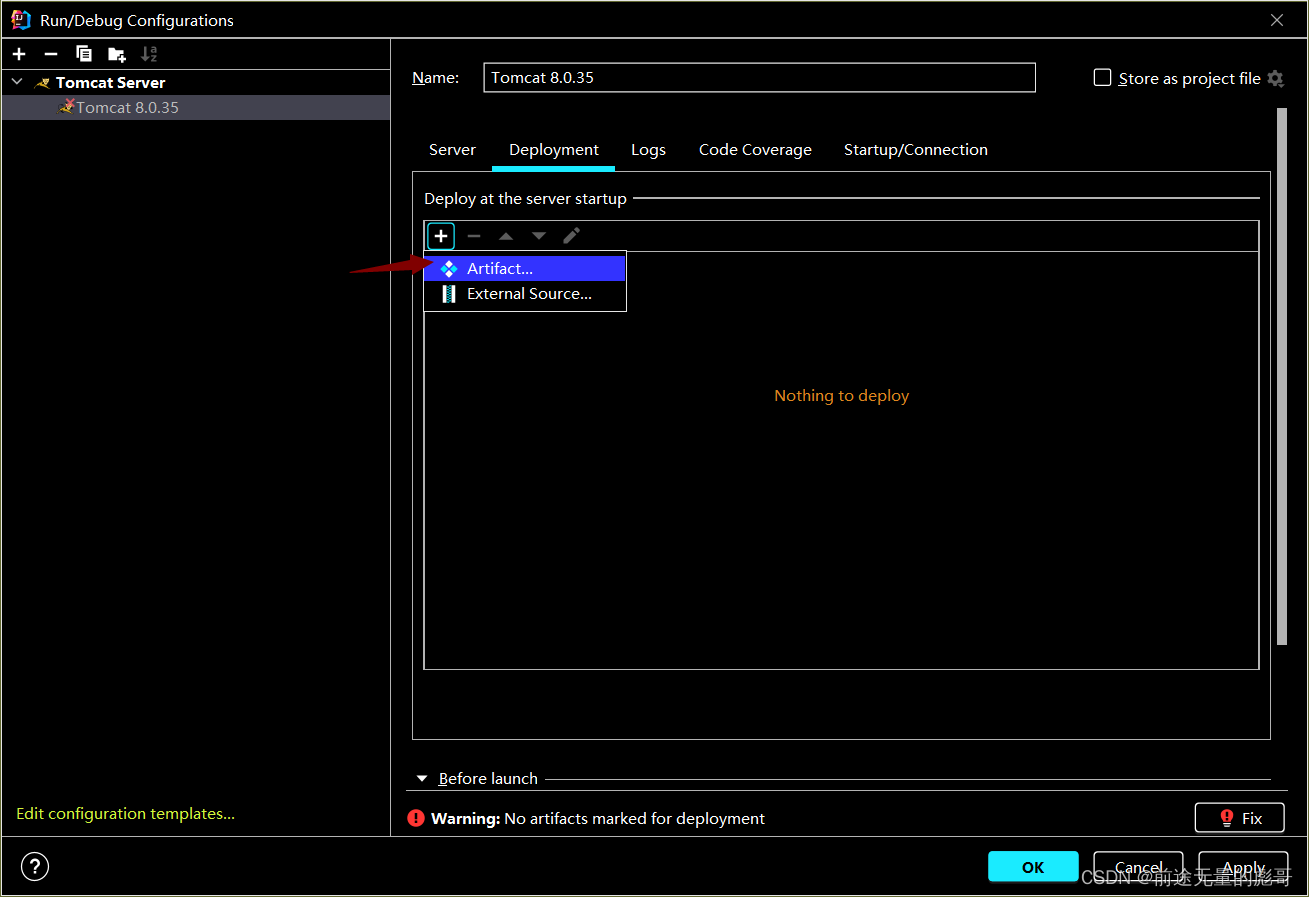Go to the Startup/Connection tab
This screenshot has width=1309, height=897.
click(916, 150)
